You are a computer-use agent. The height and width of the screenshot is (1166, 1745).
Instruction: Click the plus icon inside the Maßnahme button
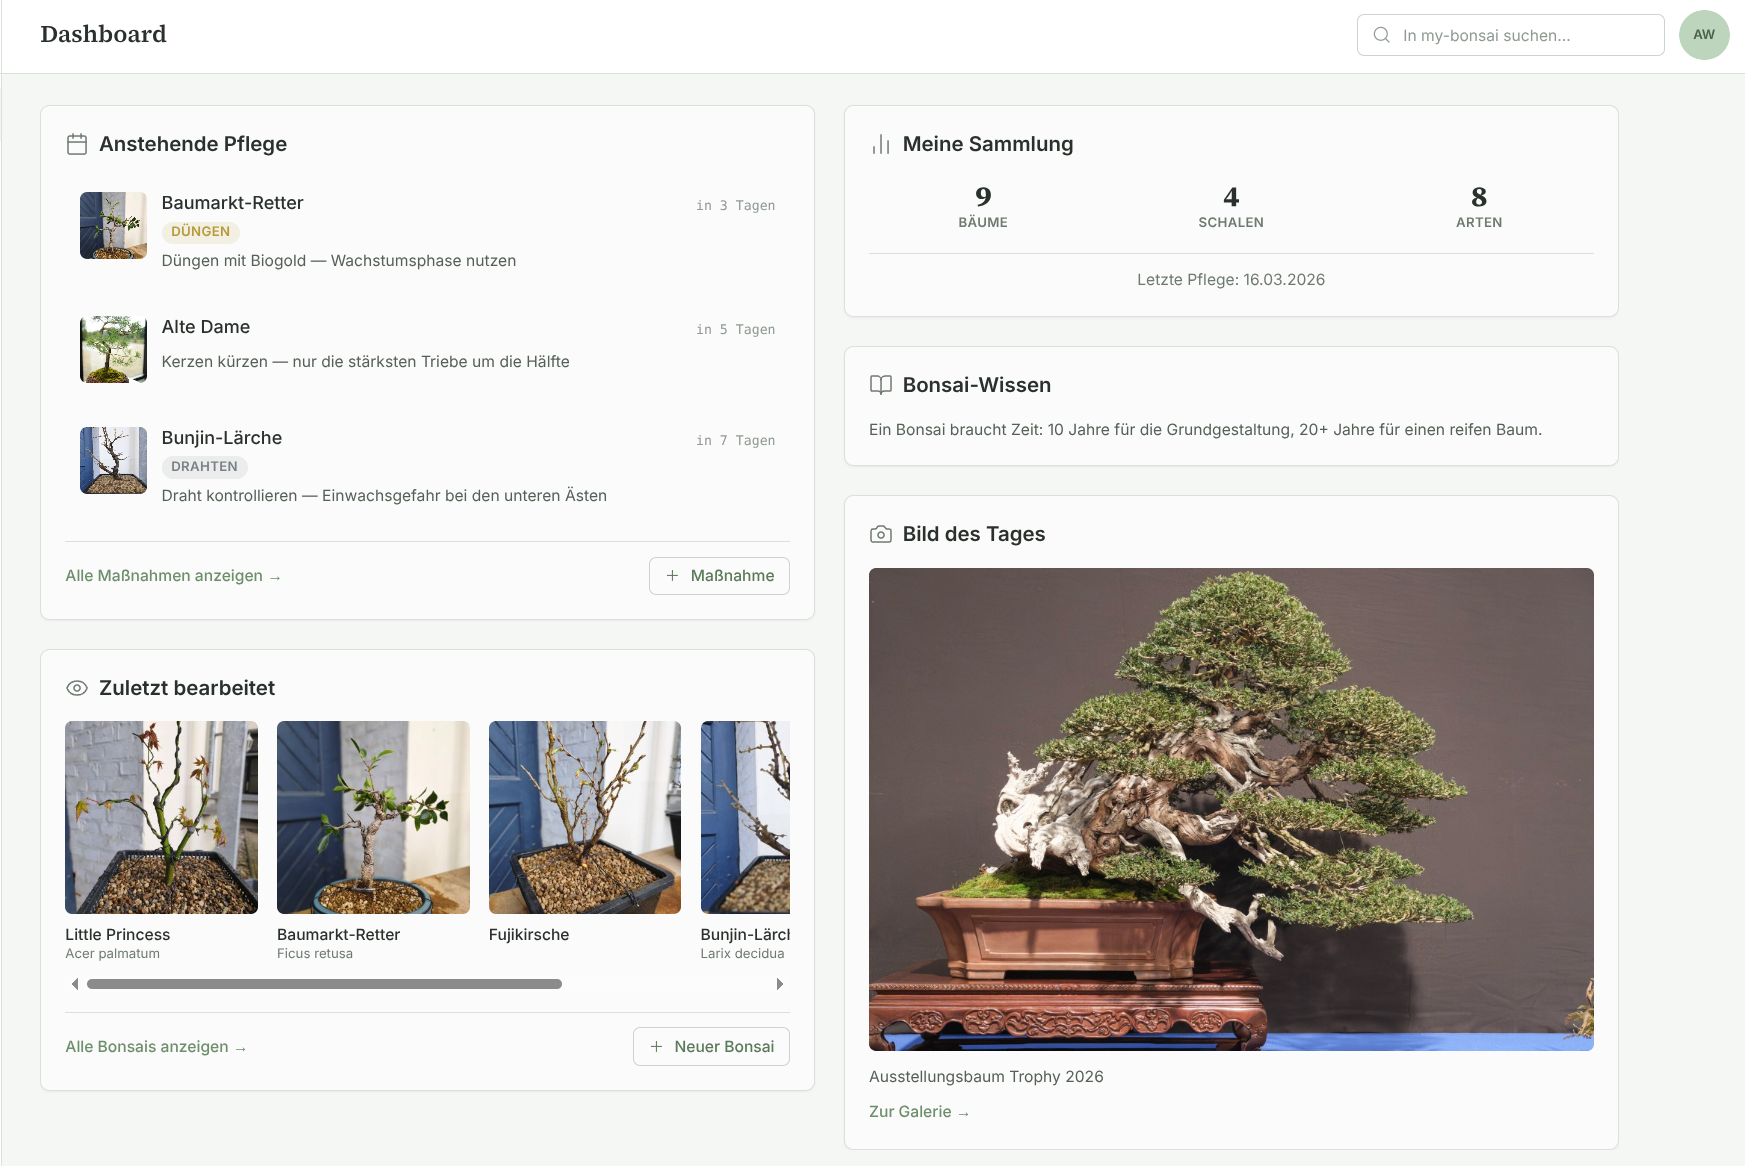tap(671, 576)
